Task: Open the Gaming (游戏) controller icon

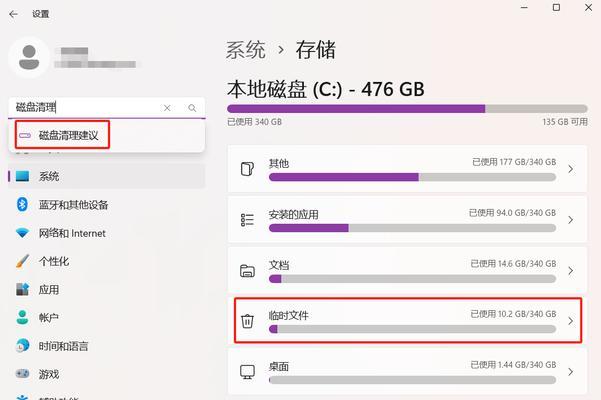Action: point(22,374)
